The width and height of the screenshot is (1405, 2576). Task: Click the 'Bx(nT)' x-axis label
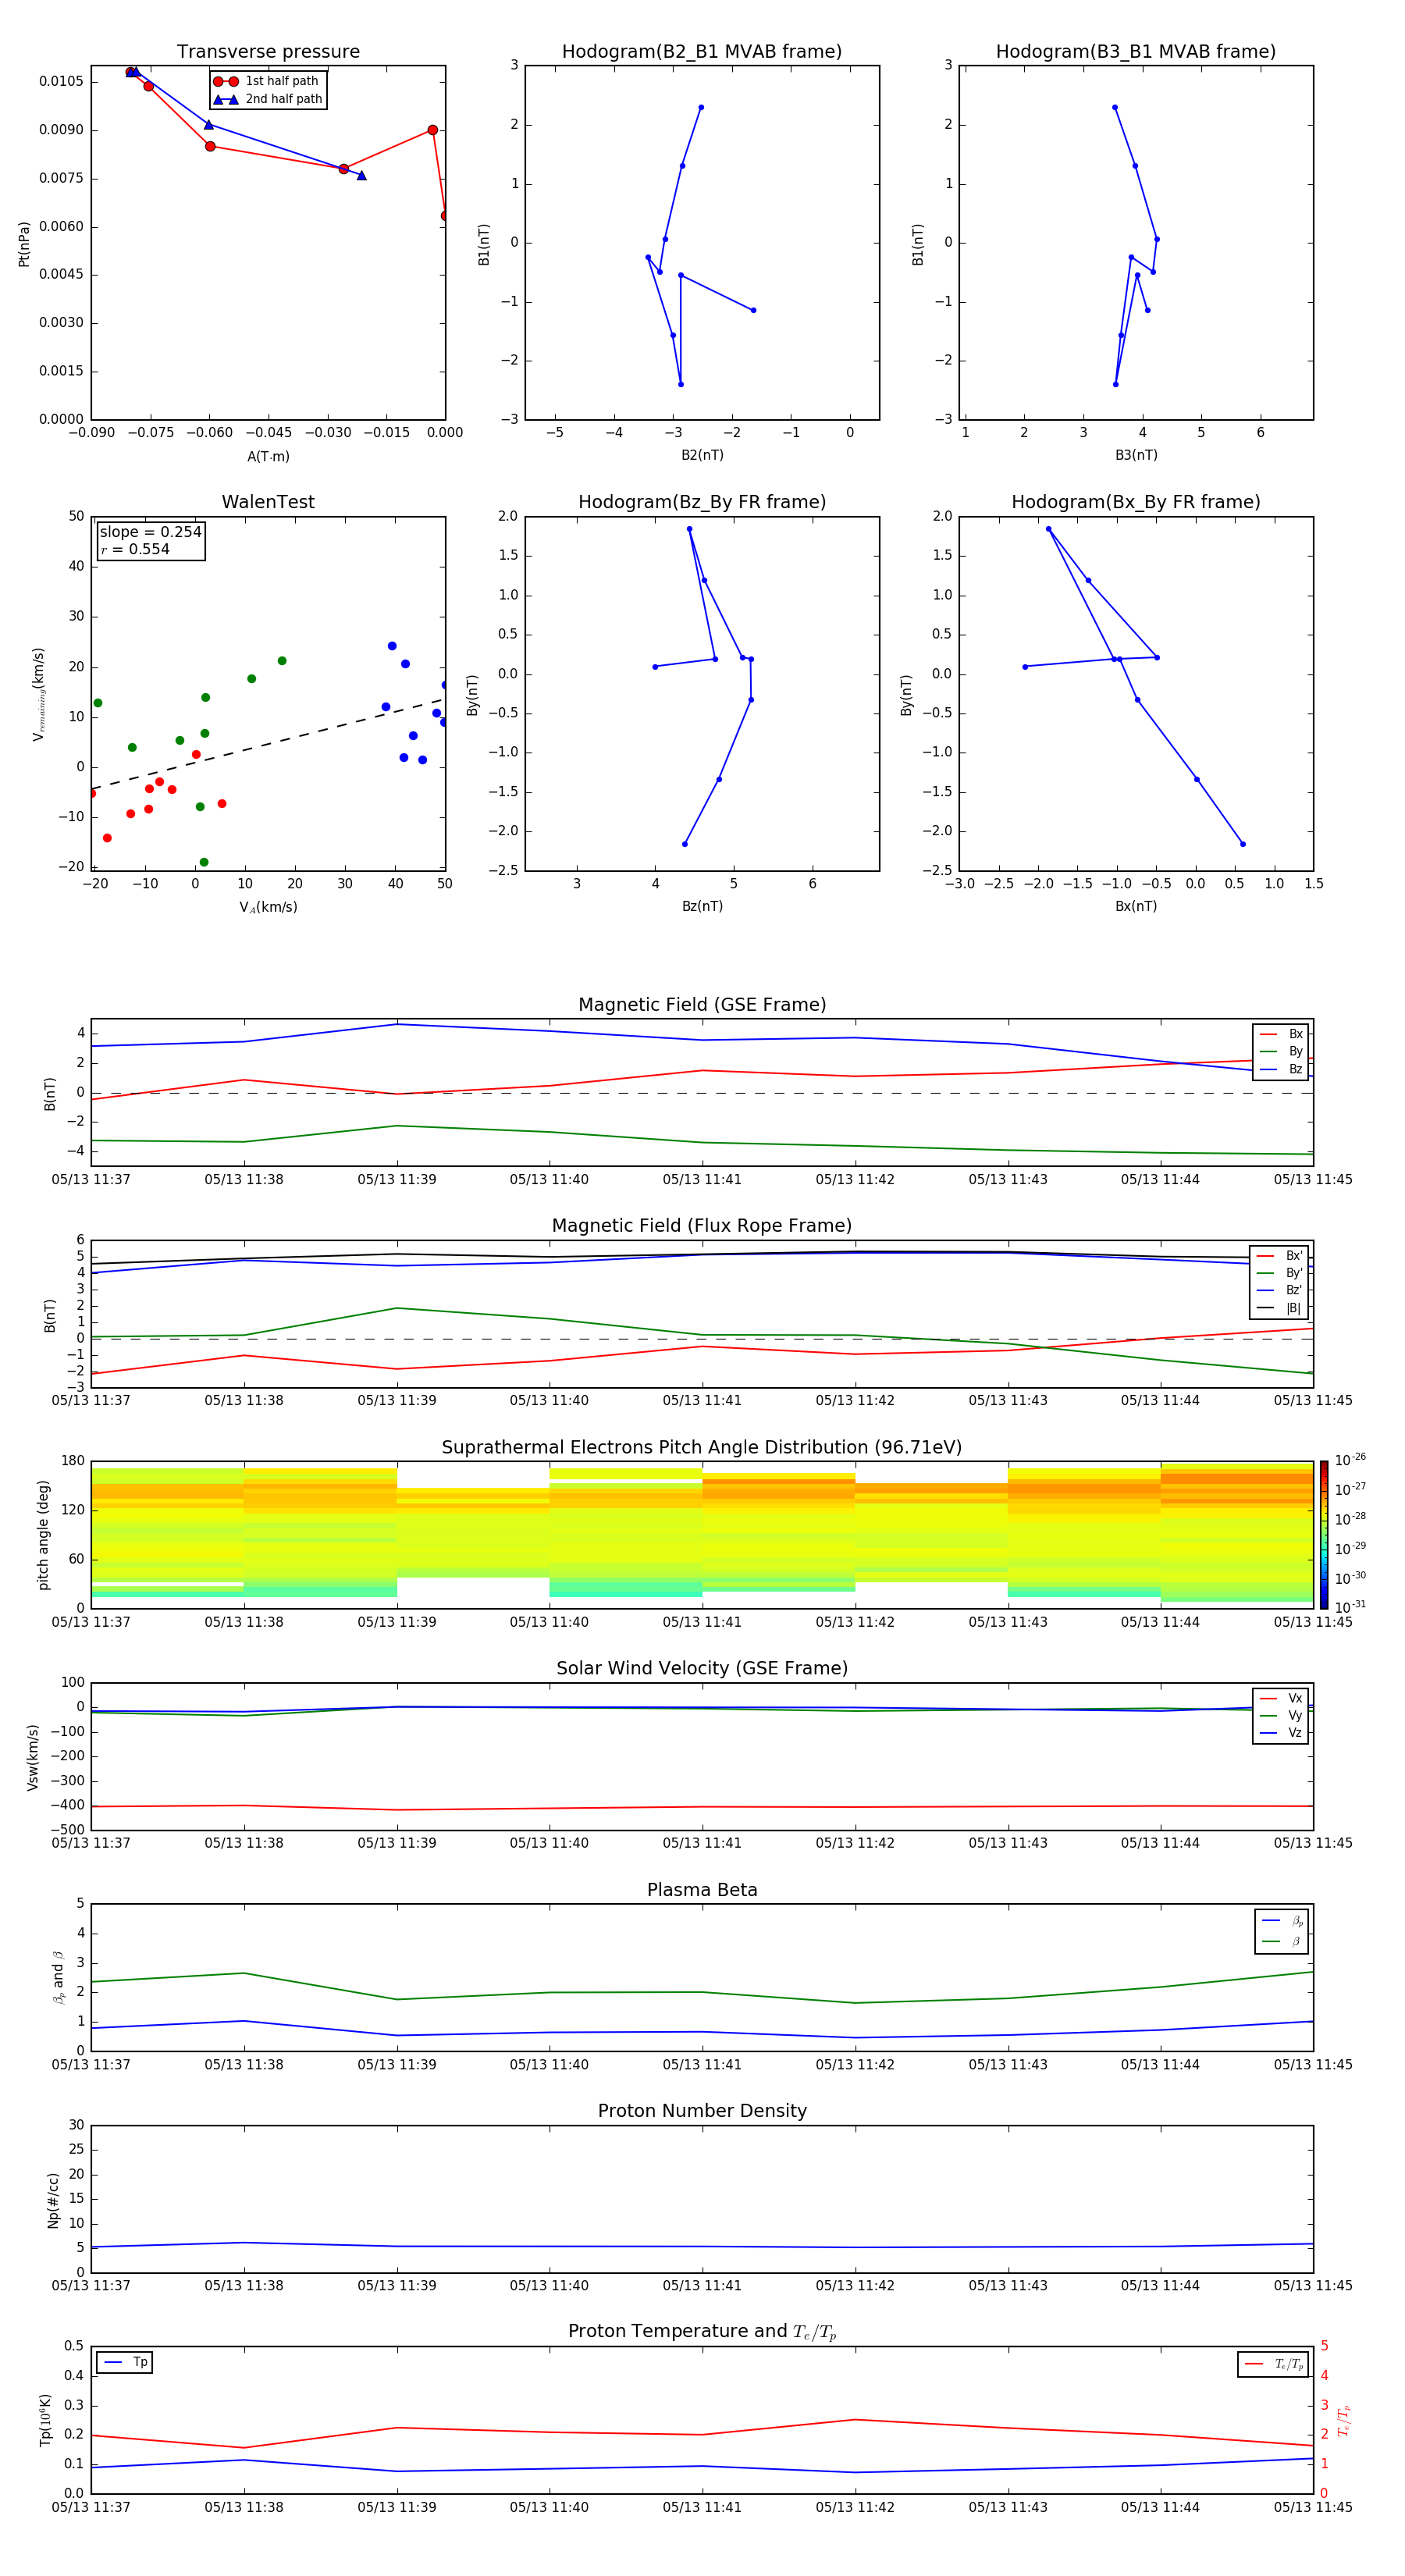pyautogui.click(x=1136, y=907)
